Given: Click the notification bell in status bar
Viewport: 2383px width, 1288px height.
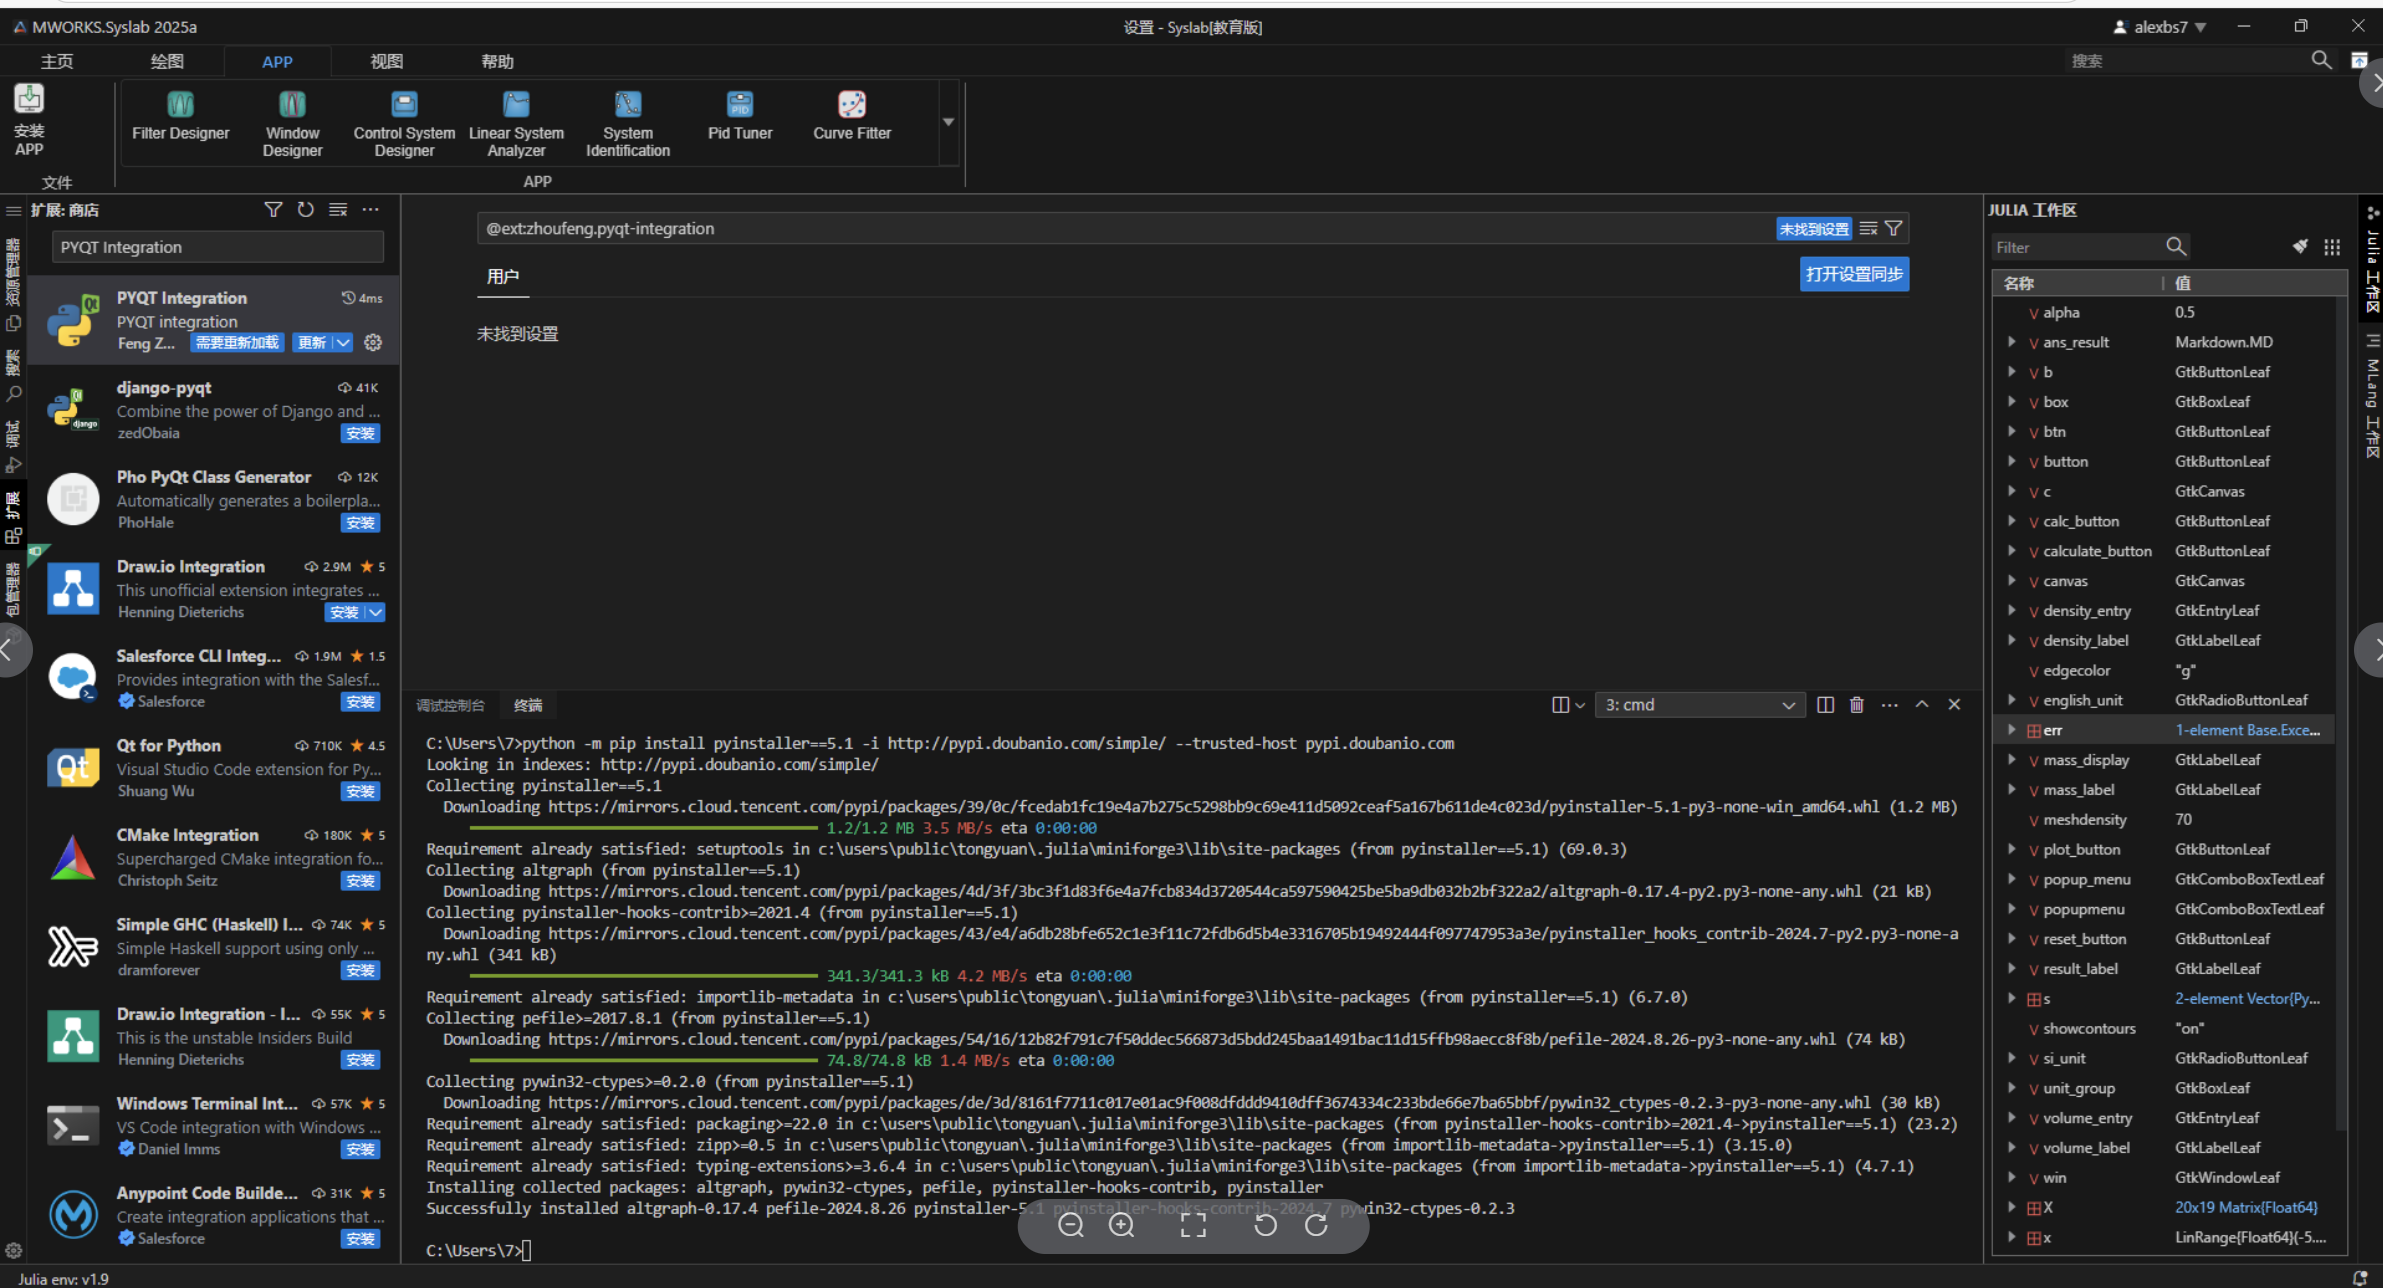Looking at the screenshot, I should 2361,1278.
